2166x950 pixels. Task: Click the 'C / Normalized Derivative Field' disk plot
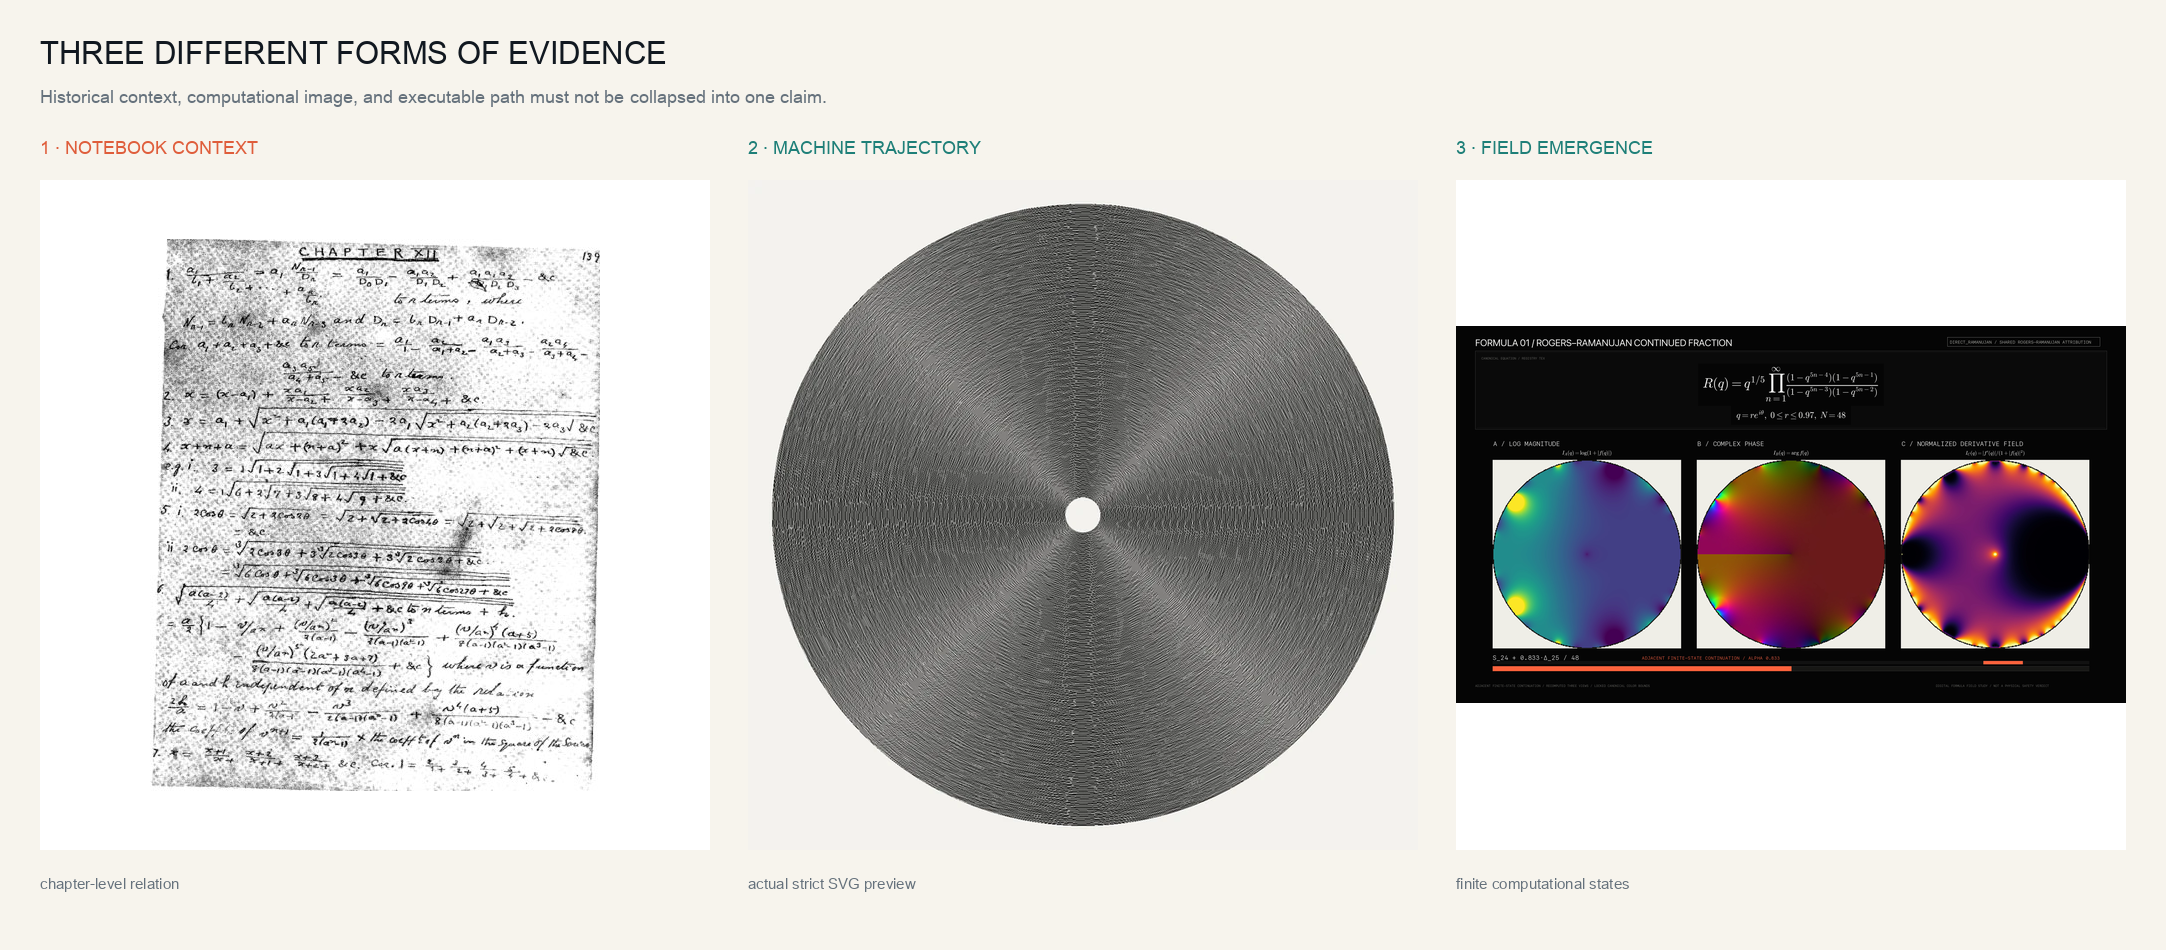coord(1995,554)
